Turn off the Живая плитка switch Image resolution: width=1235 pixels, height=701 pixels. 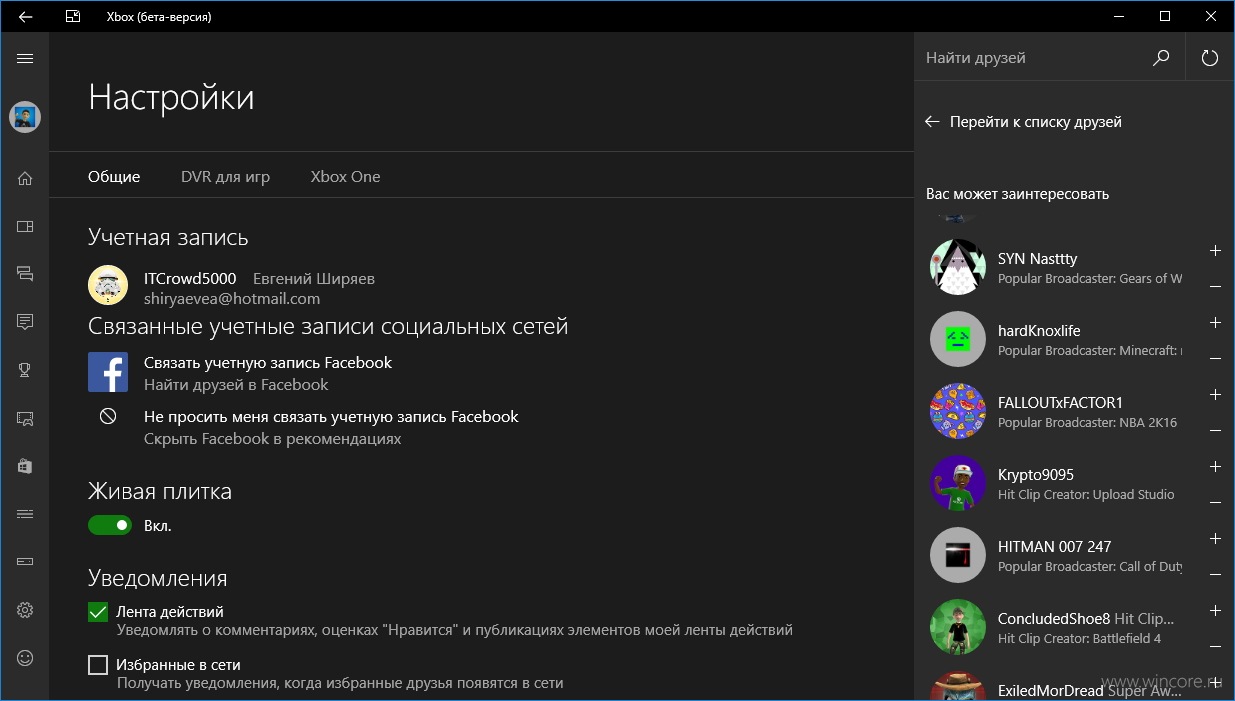tap(110, 525)
